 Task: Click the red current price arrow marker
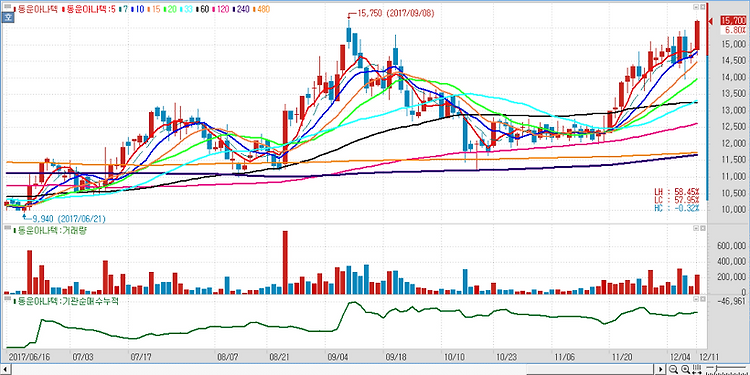click(x=710, y=21)
